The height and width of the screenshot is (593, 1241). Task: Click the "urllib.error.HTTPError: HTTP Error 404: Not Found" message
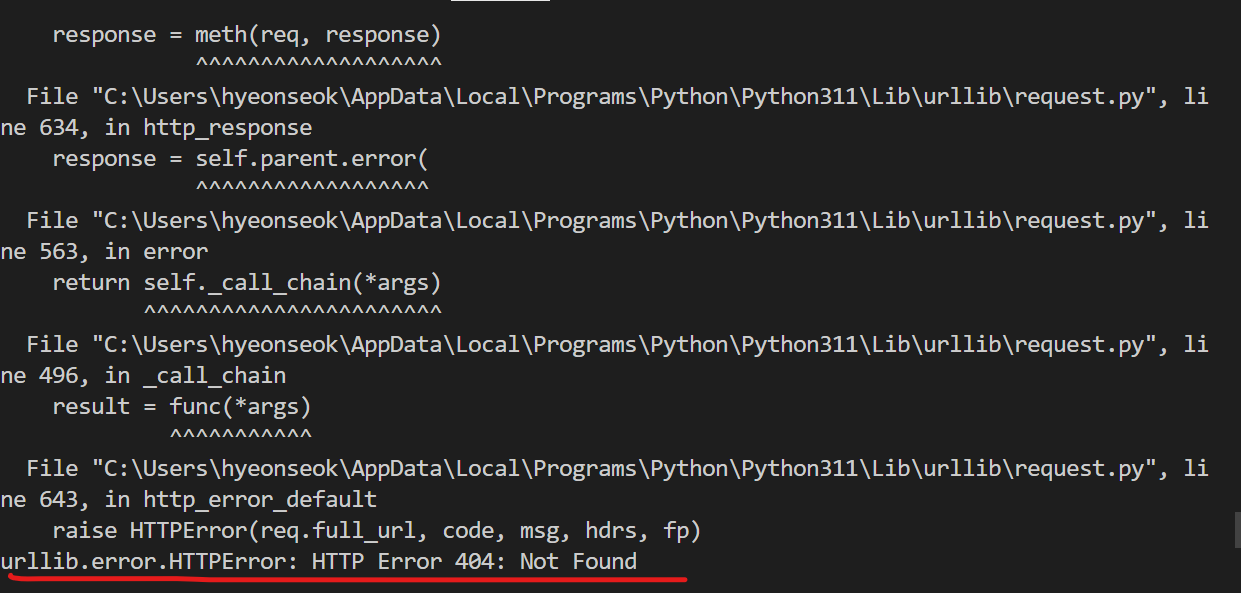pyautogui.click(x=319, y=563)
